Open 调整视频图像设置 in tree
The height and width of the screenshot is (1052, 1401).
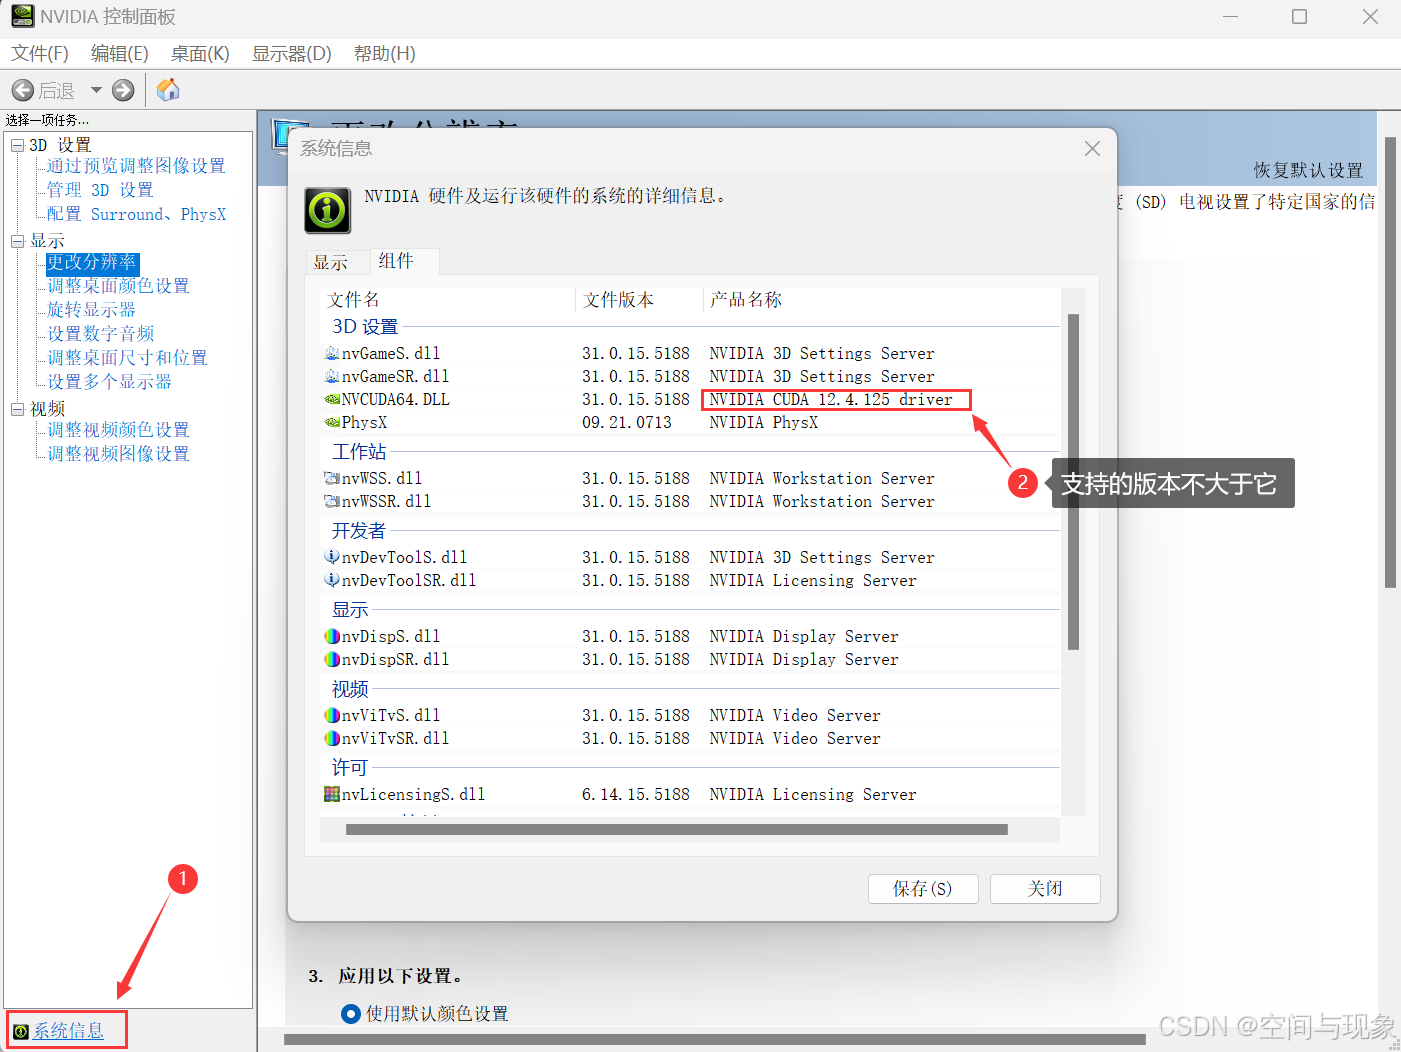pyautogui.click(x=118, y=454)
